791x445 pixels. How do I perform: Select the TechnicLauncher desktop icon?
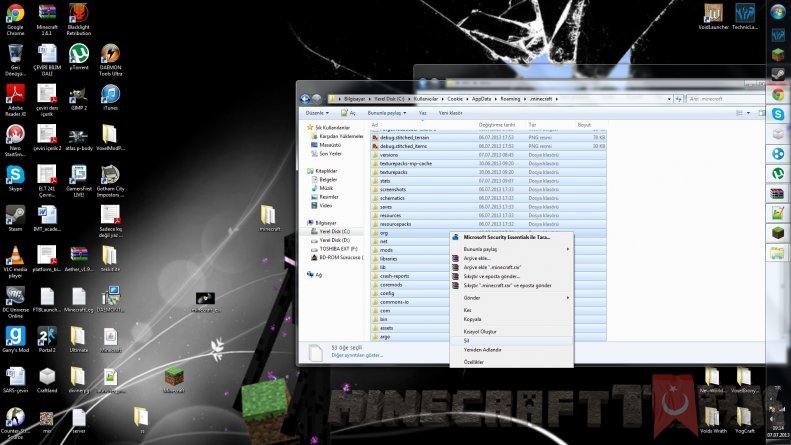(x=745, y=16)
